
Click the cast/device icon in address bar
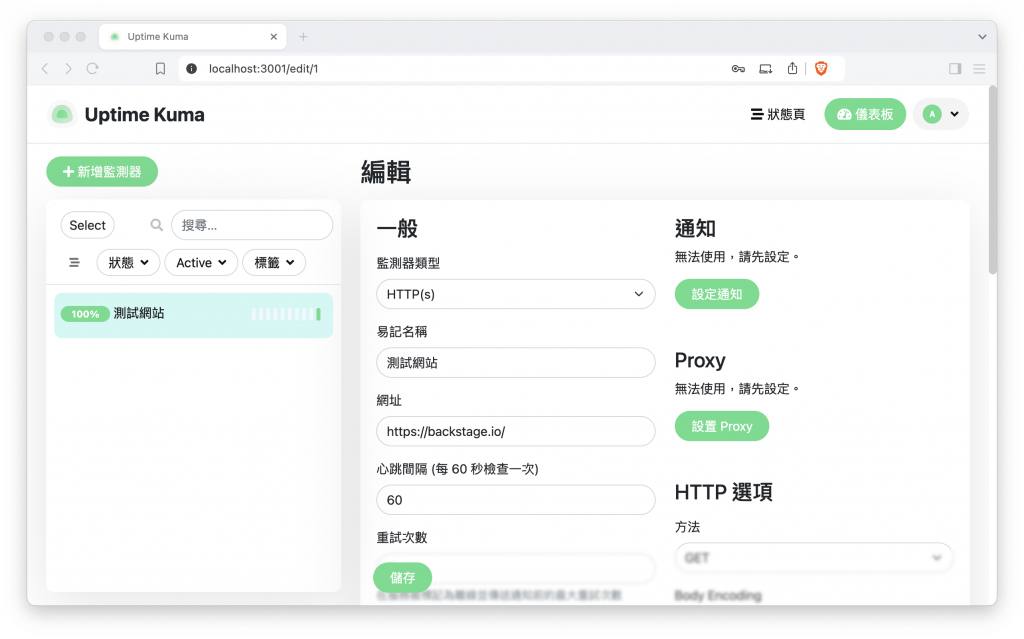tap(765, 69)
